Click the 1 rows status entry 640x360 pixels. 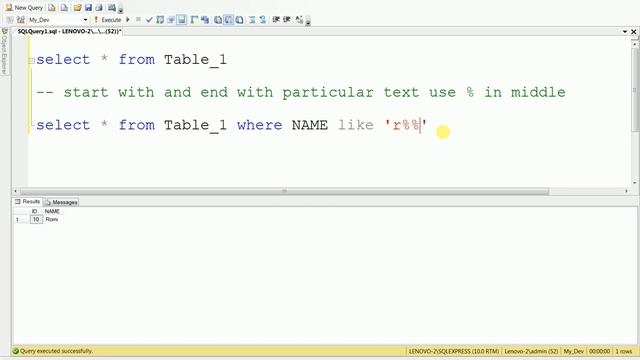624,351
